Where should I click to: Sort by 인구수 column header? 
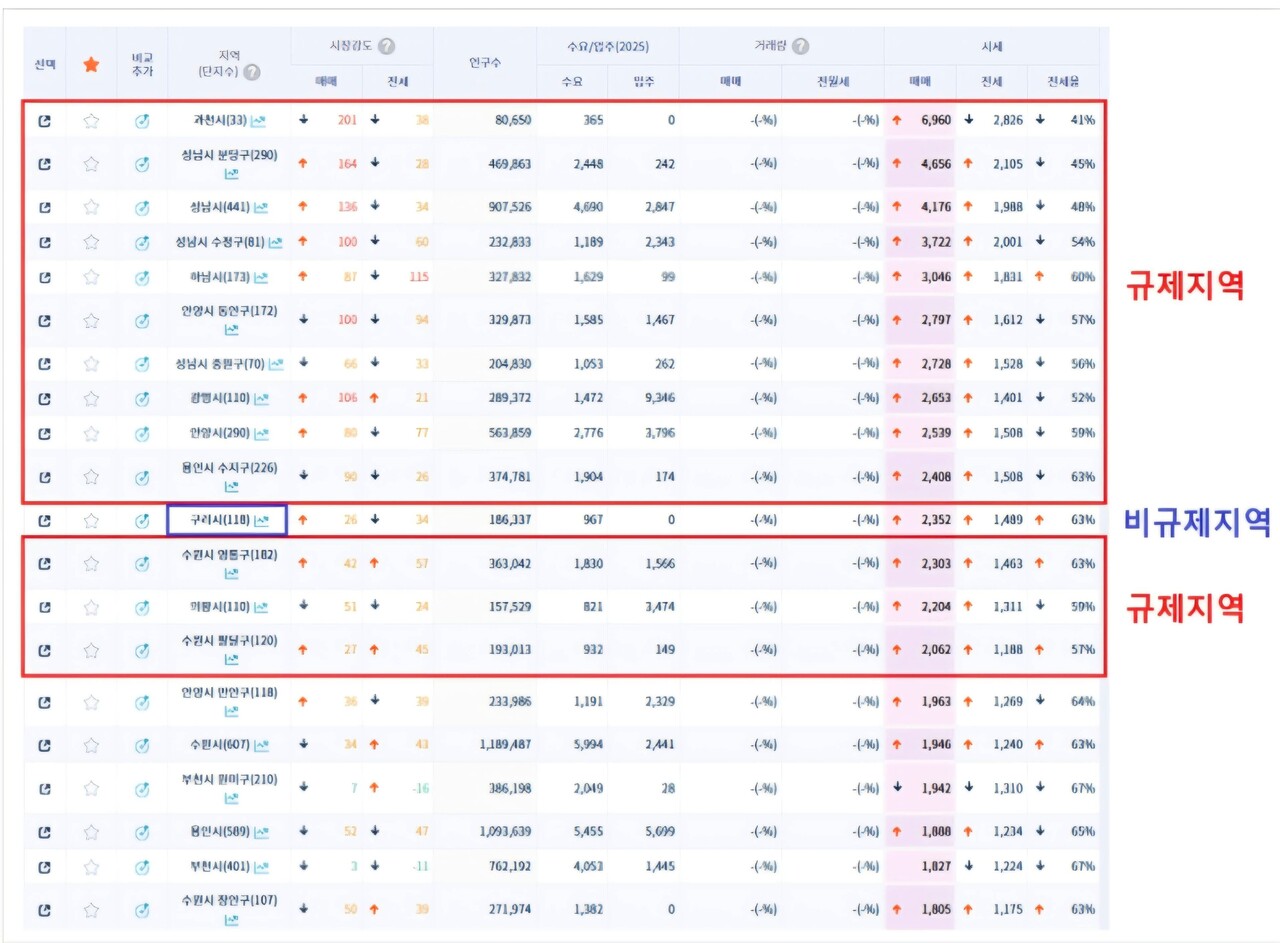484,63
